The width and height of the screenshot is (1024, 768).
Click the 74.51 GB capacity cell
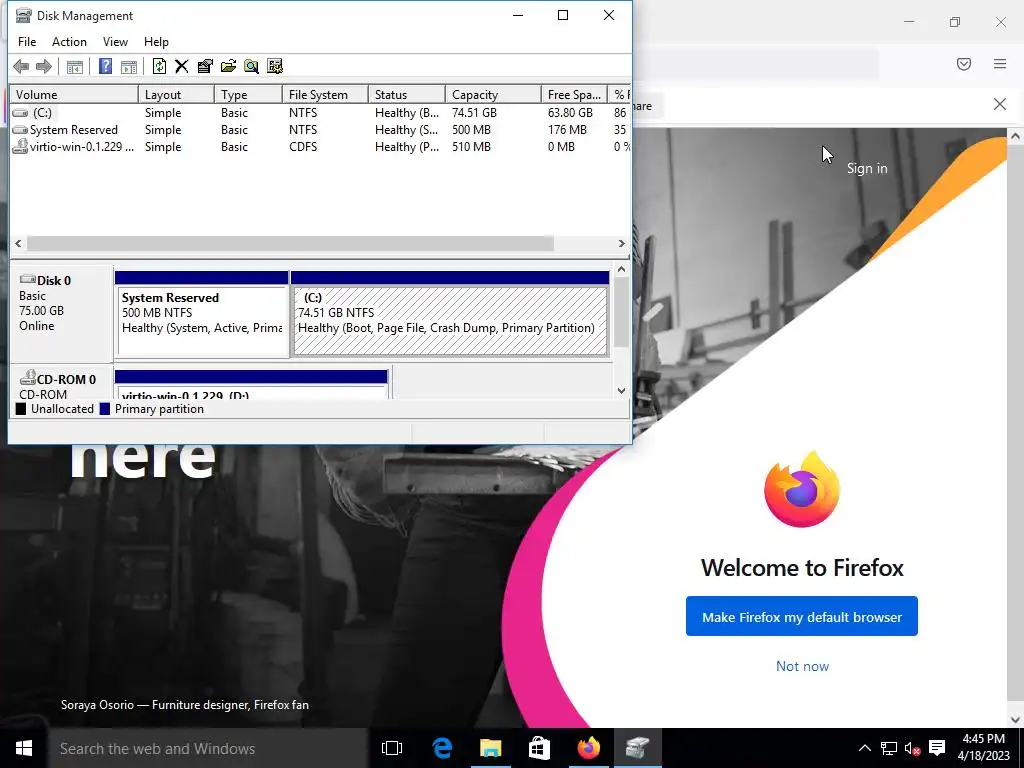(x=475, y=113)
